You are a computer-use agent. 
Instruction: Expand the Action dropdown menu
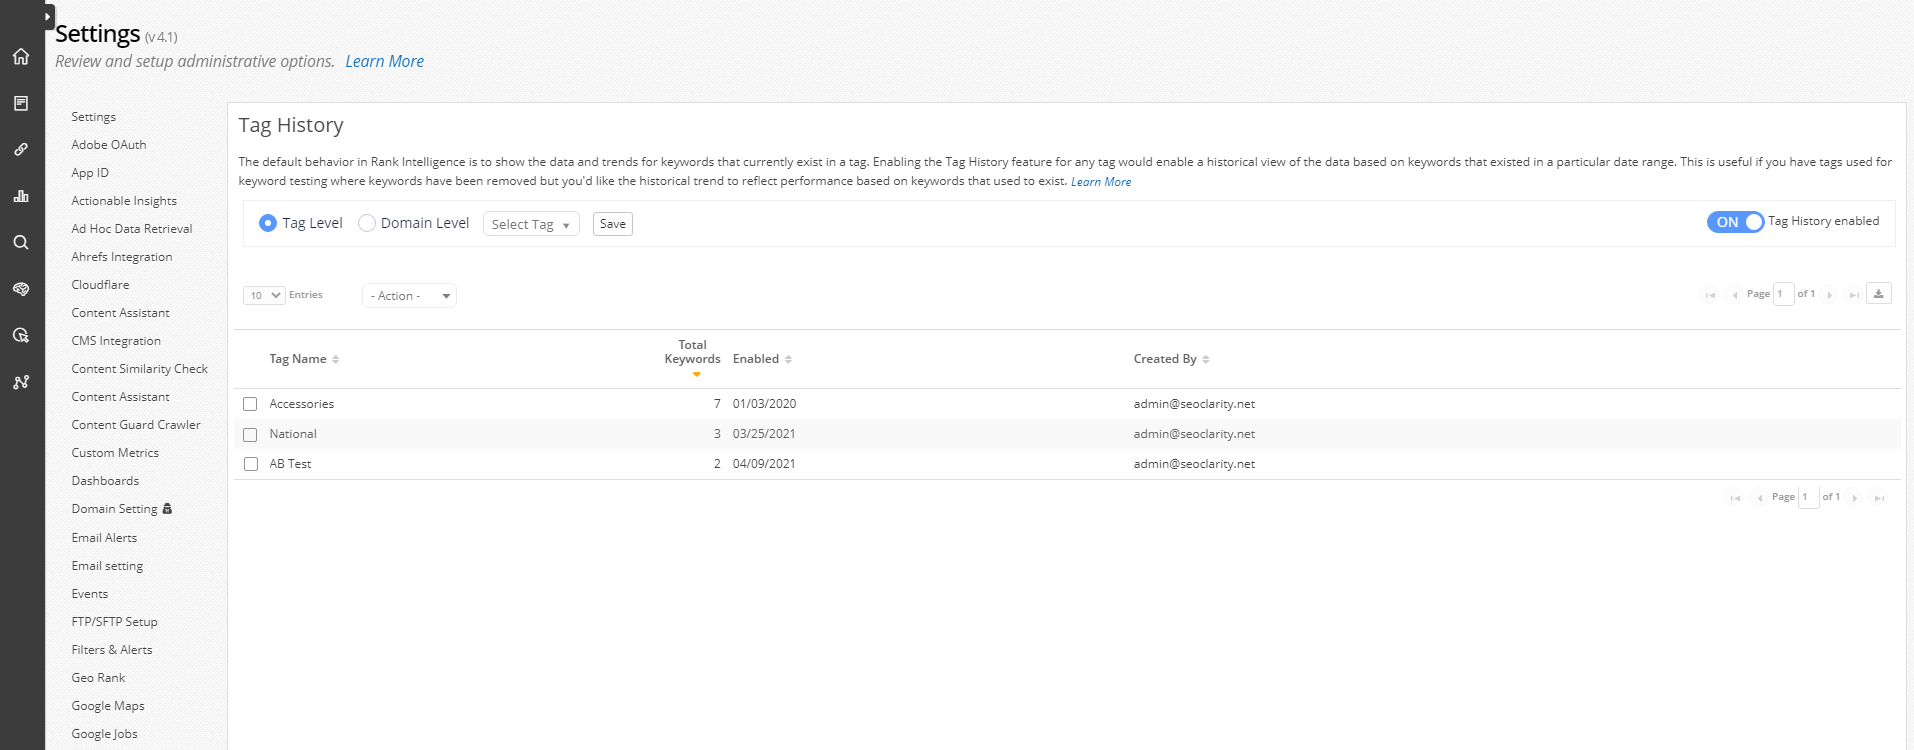pos(409,296)
